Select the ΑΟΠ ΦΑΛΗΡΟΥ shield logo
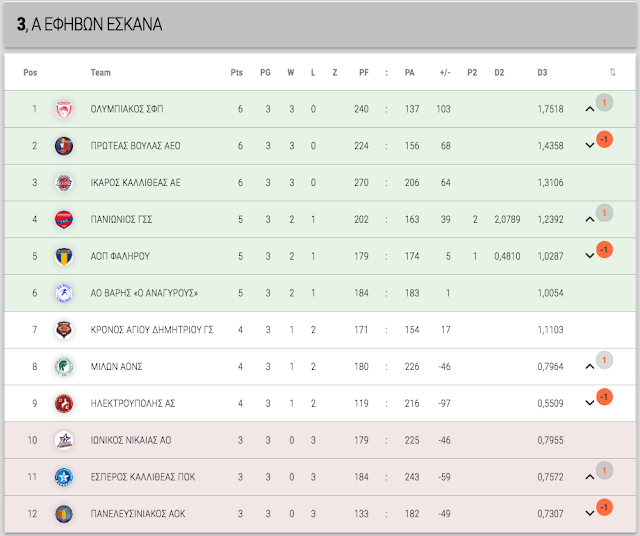The image size is (640, 536). pyautogui.click(x=64, y=256)
